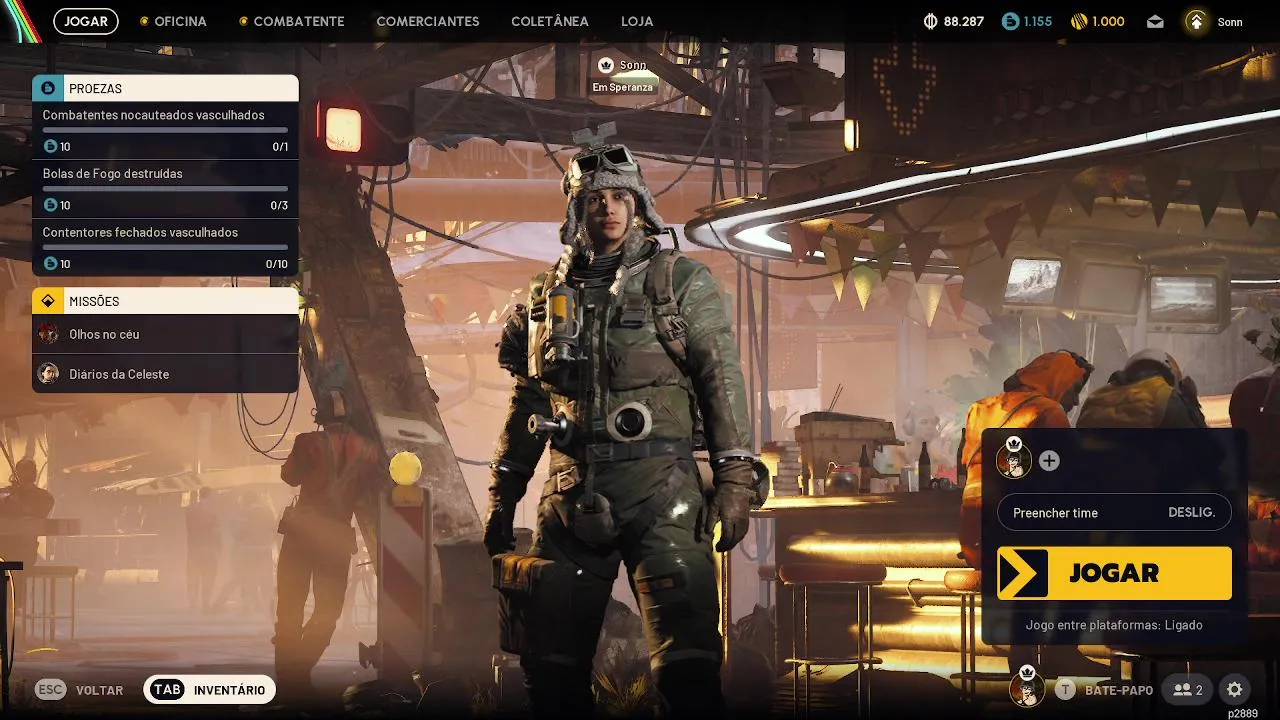Toggle 'Preencher time' fill squad option

click(1114, 513)
